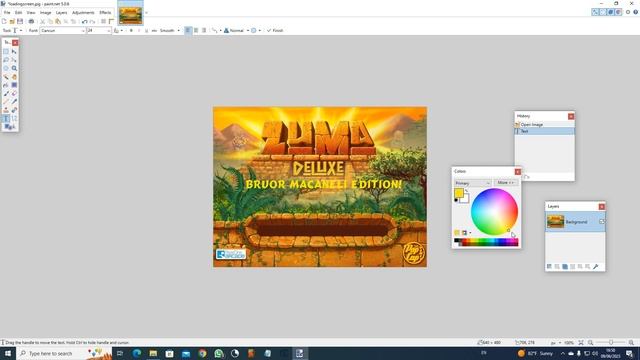Open the Edit menu
Screen dimensions: 640x360
18,13
